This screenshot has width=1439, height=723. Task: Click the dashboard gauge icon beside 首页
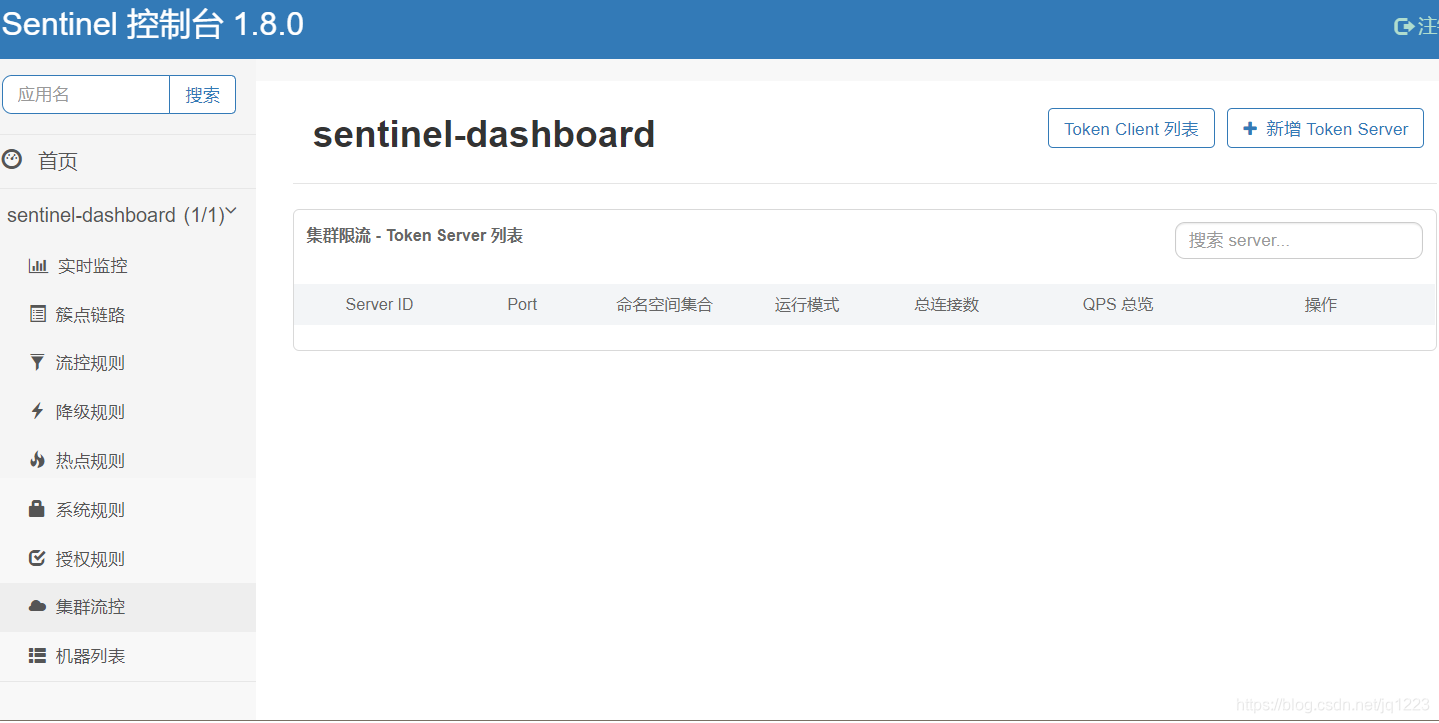tap(12, 159)
